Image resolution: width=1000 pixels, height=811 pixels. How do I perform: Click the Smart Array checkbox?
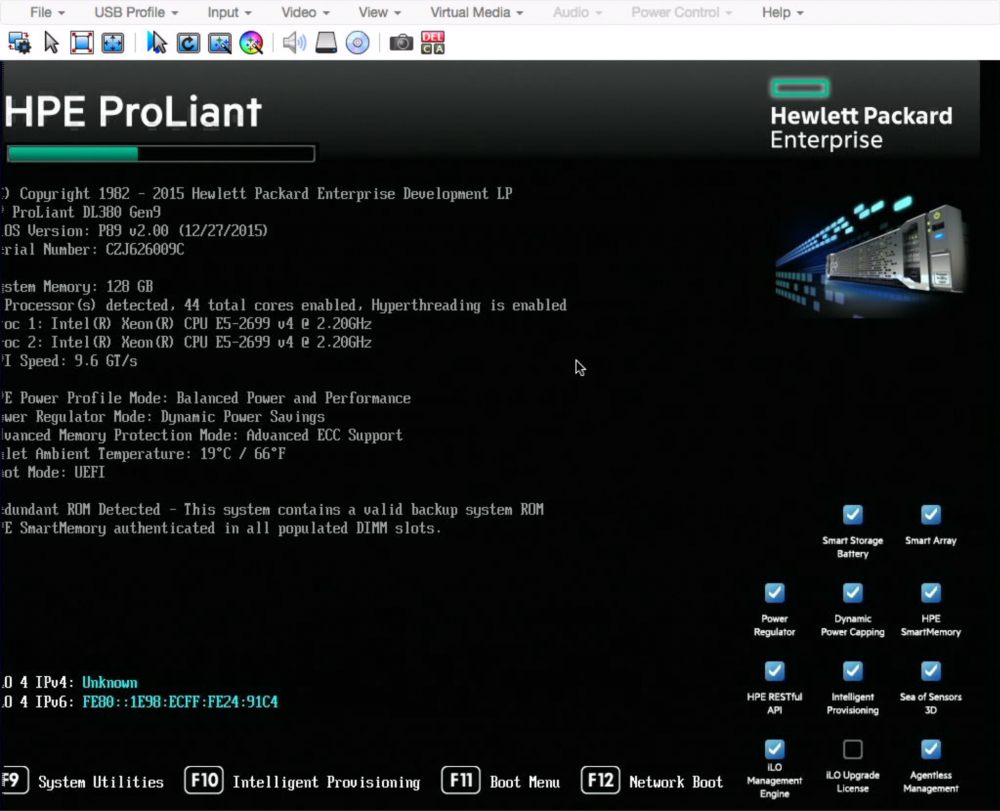point(930,514)
